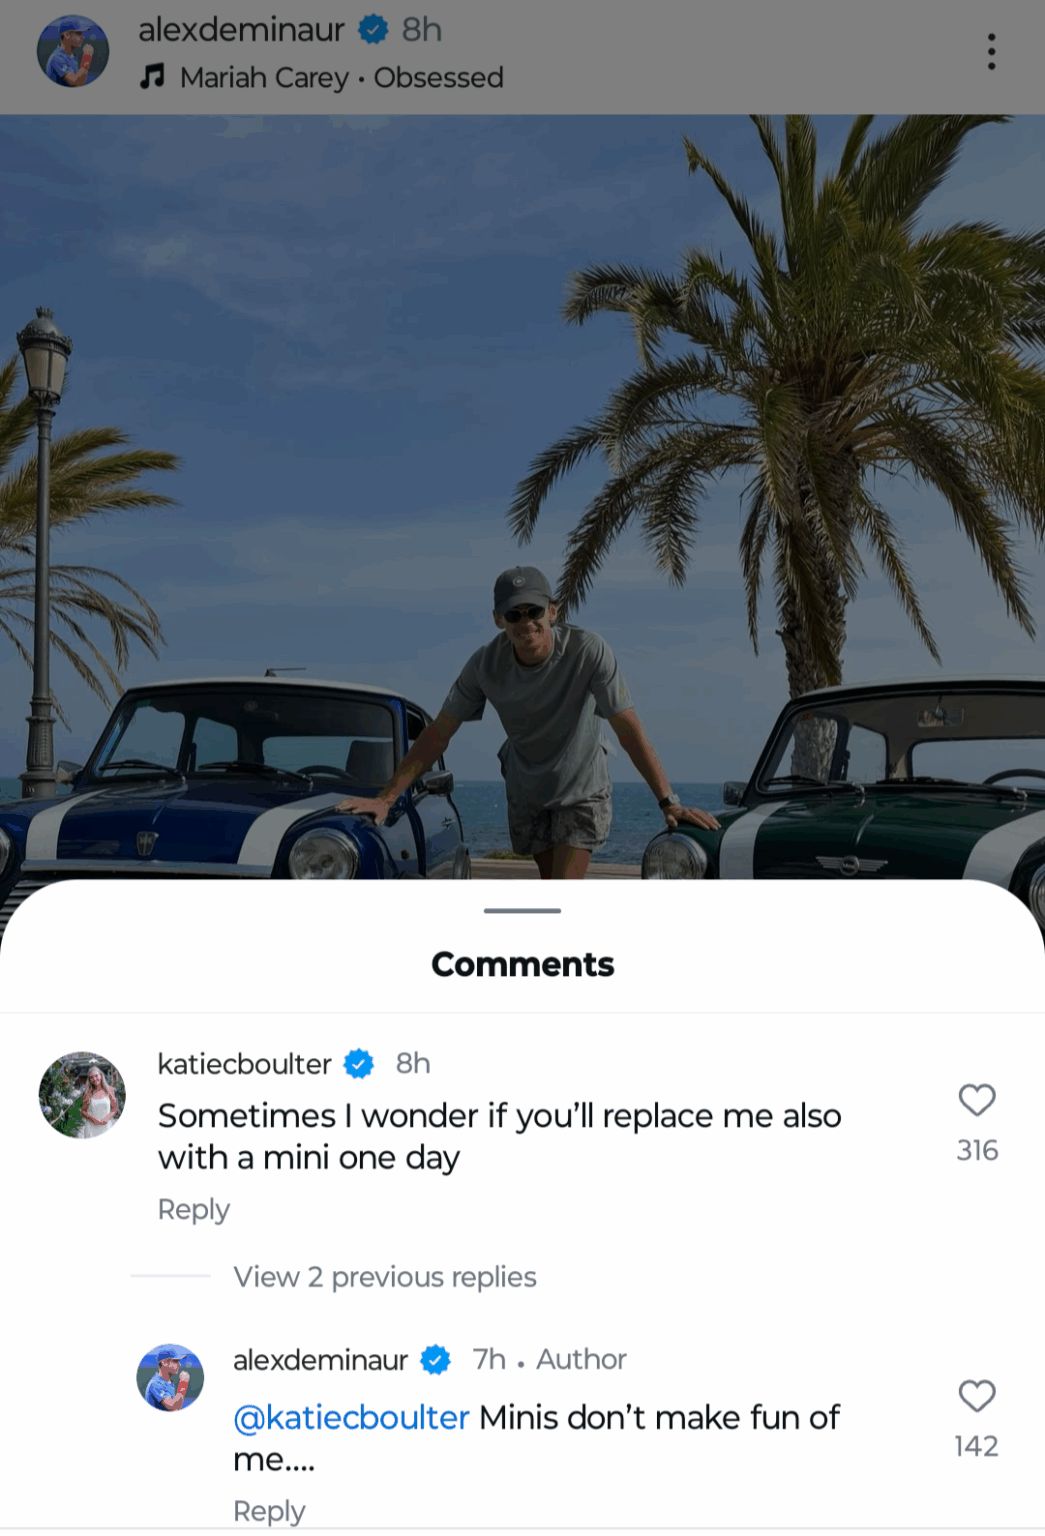The height and width of the screenshot is (1536, 1045).
Task: Reply to katiecboulter's comment
Action: click(194, 1210)
